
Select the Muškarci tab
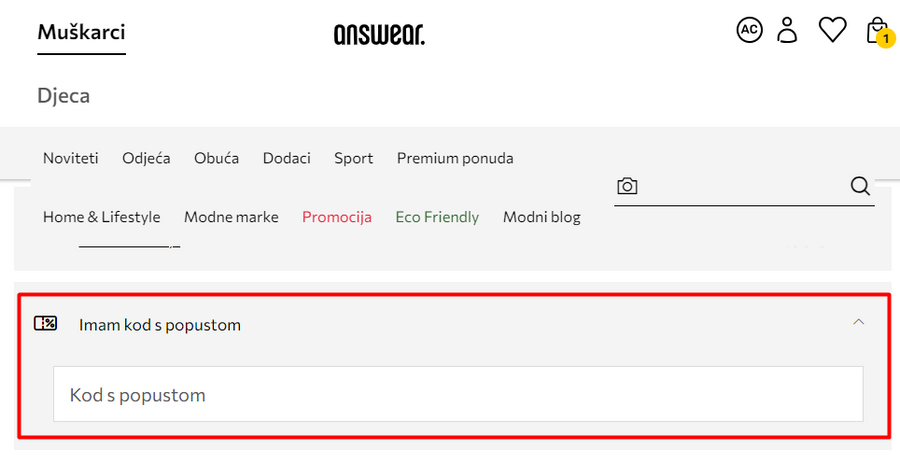pos(81,33)
